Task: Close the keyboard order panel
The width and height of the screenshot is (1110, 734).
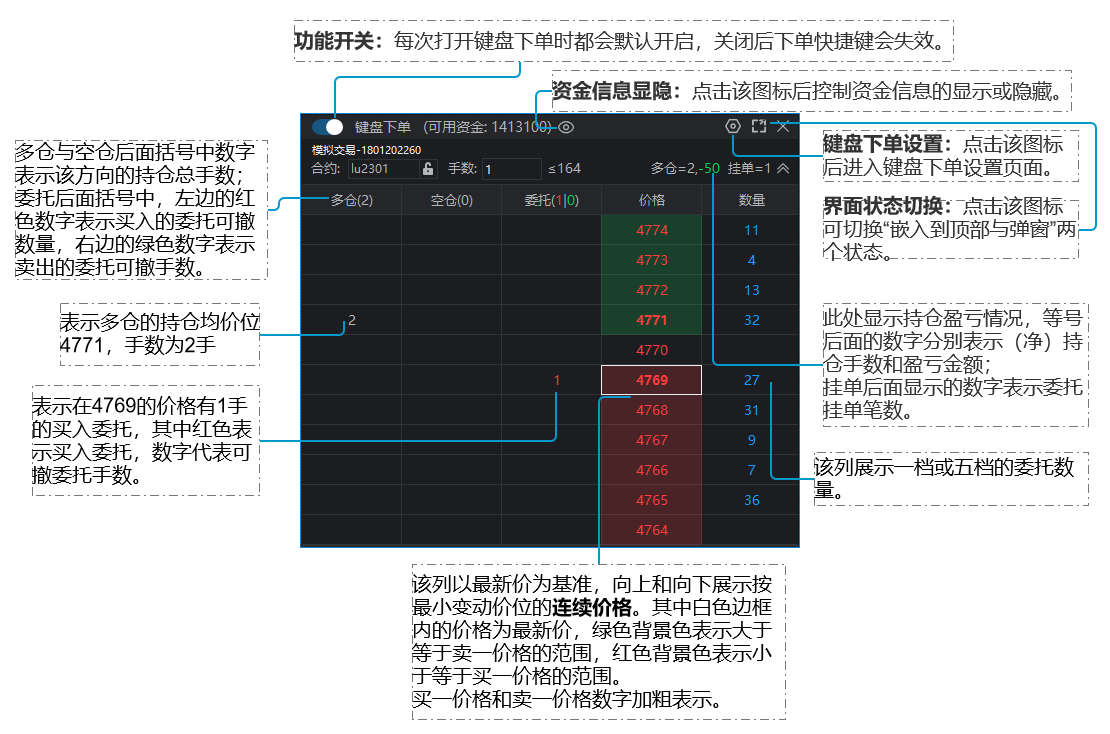Action: tap(783, 126)
